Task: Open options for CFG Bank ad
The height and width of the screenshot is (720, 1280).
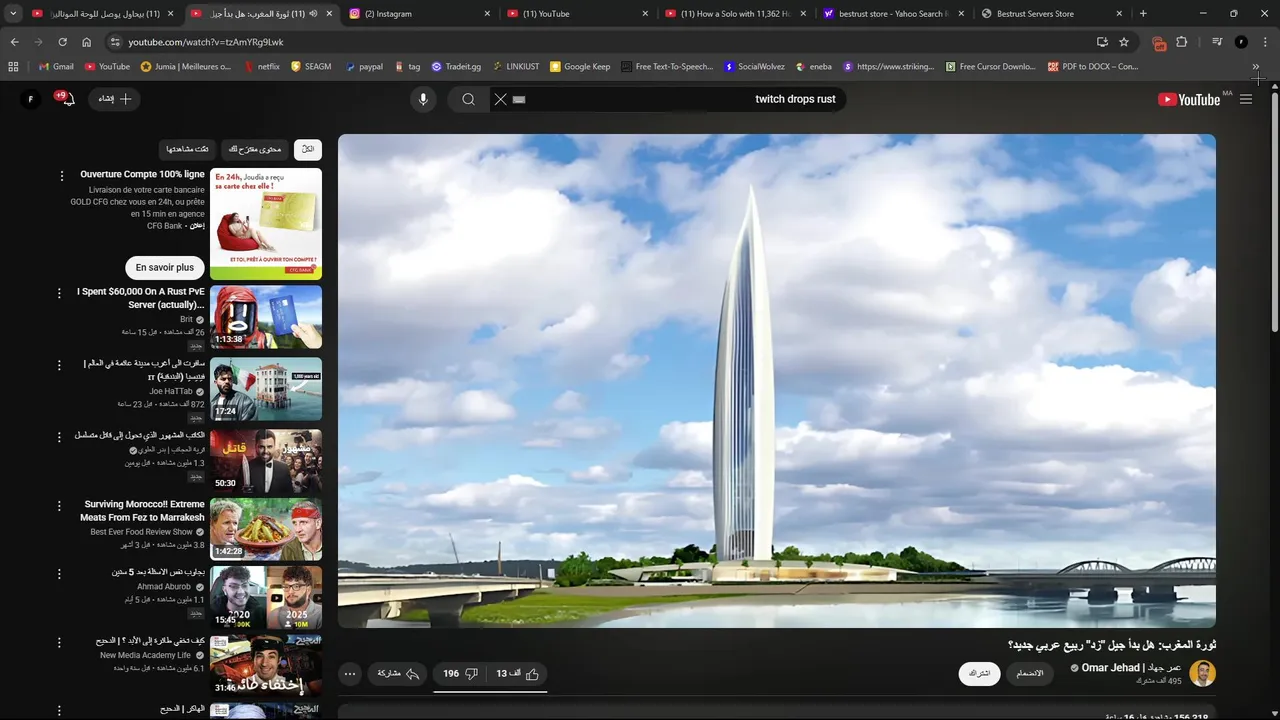Action: (x=61, y=176)
